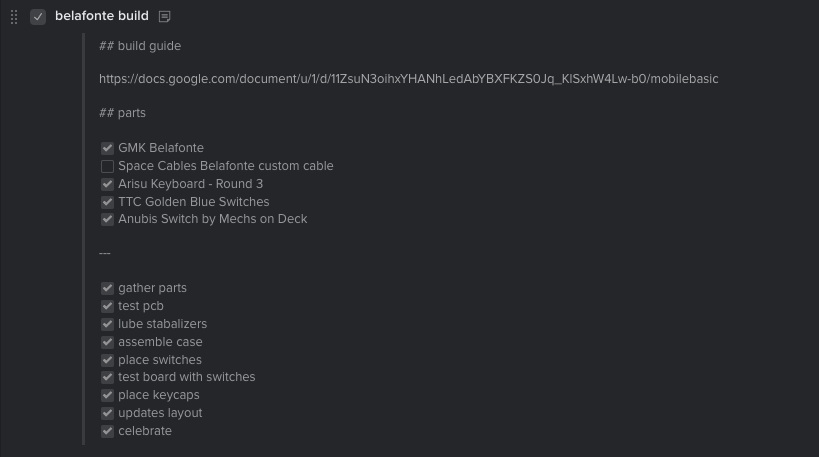Screen dimensions: 819x457
Task: Open the Google Docs build guide link
Action: (408, 79)
